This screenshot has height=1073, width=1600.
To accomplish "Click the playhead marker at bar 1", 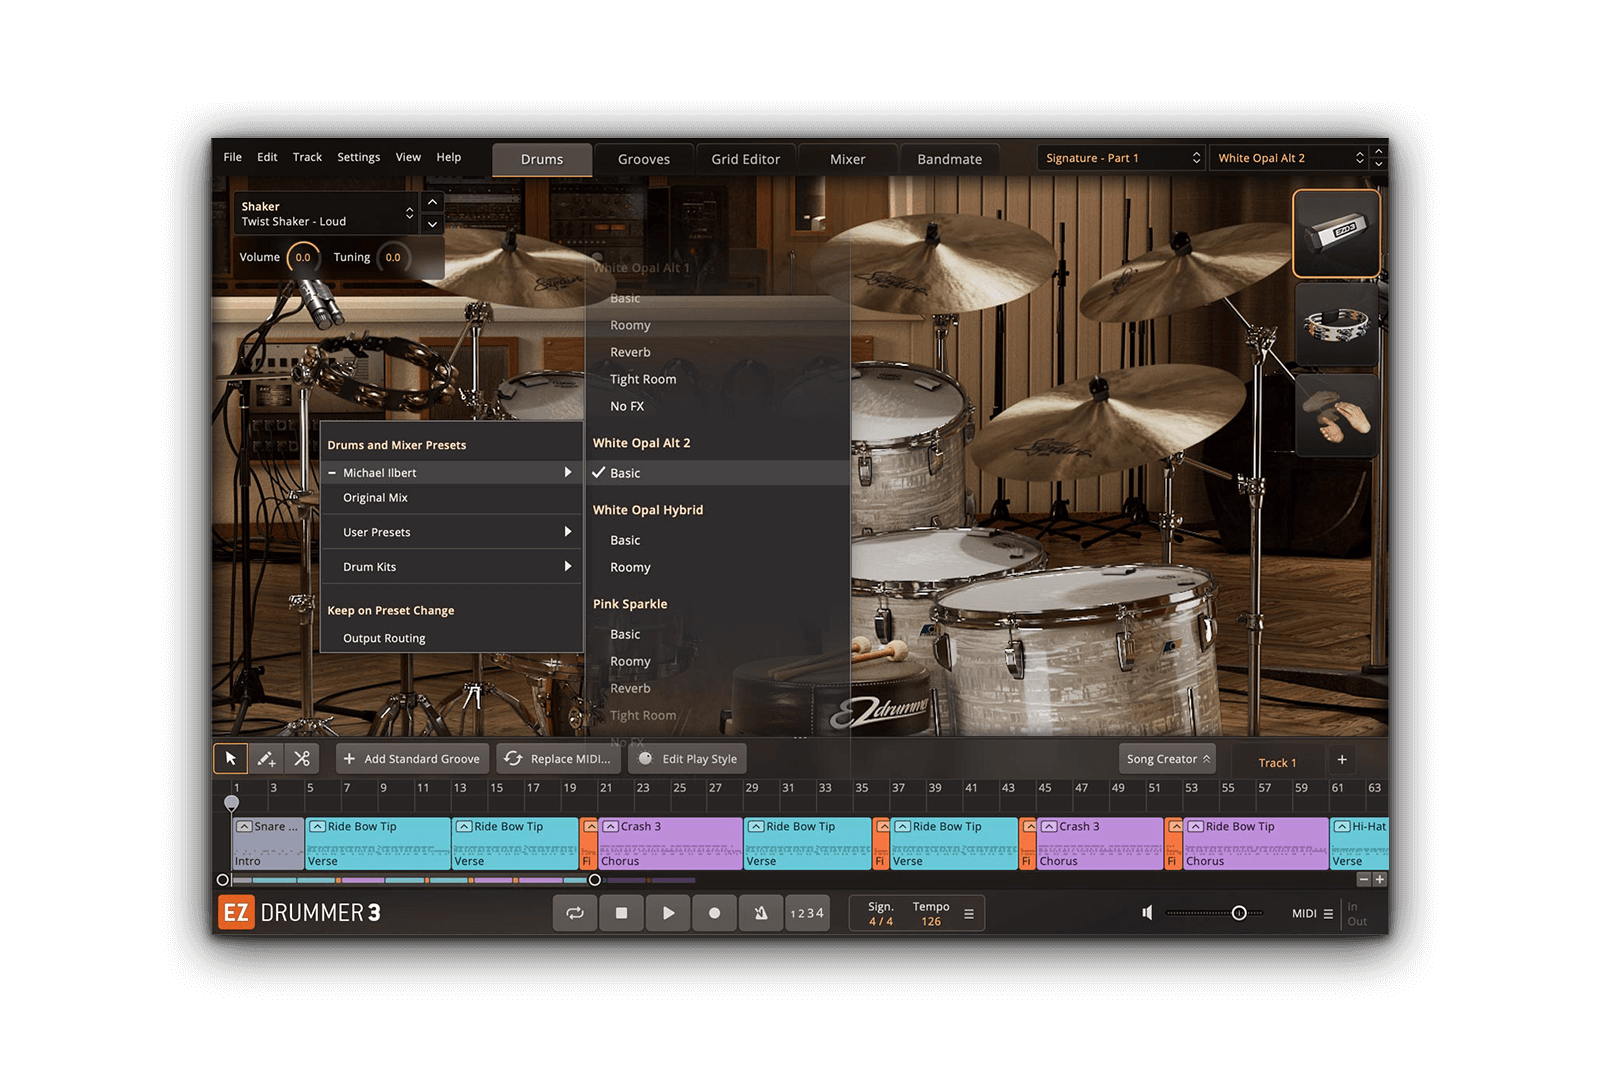I will coord(232,803).
